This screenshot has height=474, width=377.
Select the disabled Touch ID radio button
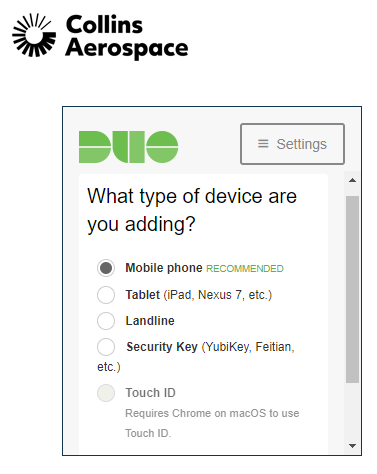pos(106,393)
